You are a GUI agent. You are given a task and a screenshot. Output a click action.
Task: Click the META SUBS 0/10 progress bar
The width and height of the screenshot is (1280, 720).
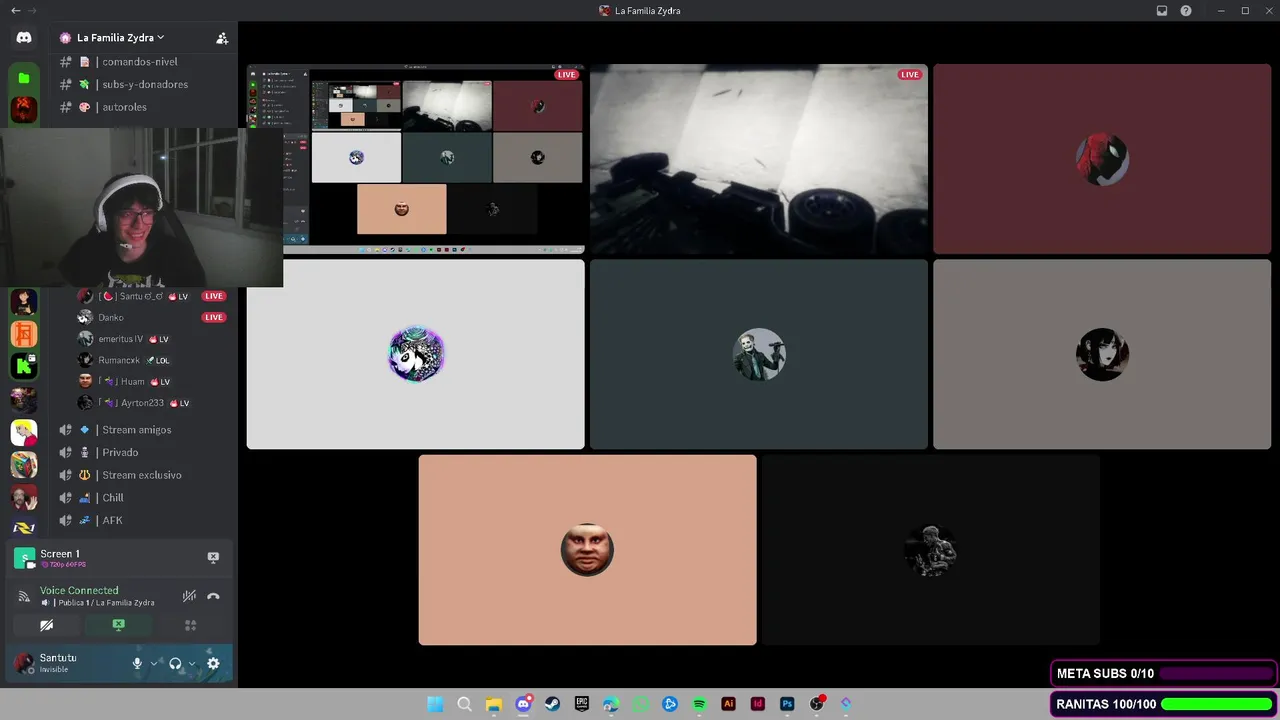point(1217,674)
